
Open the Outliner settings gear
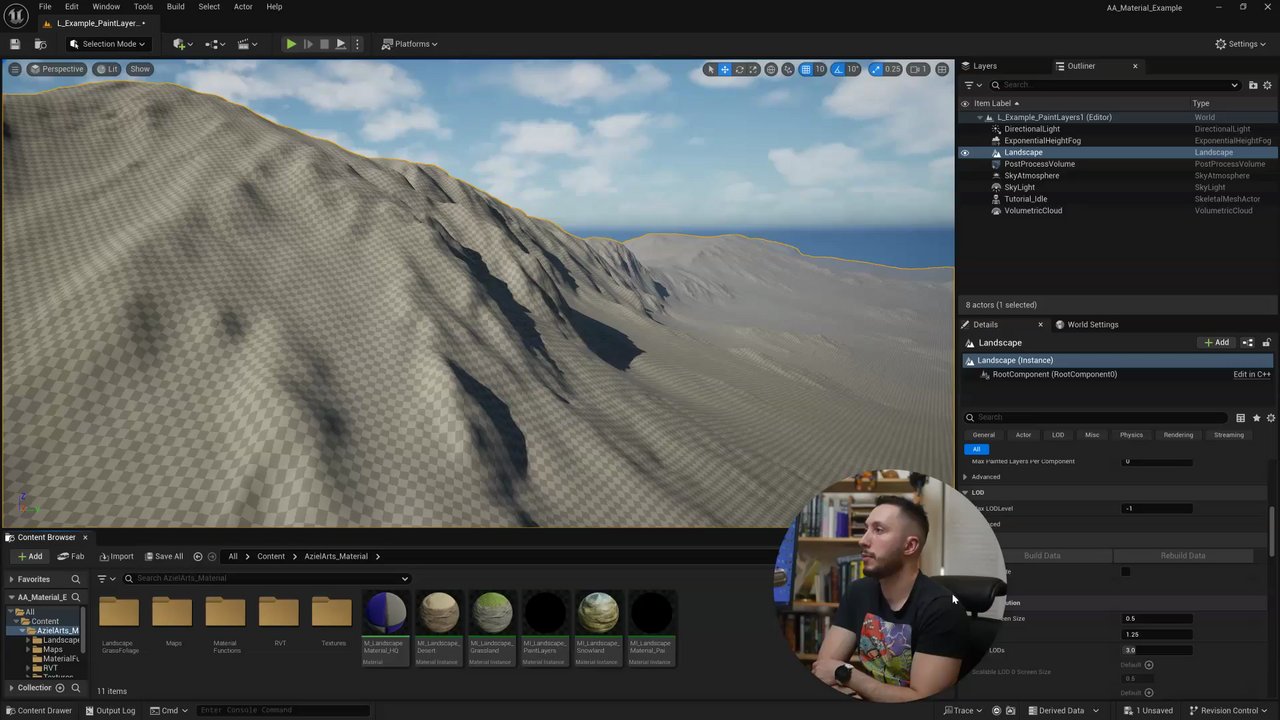[x=1269, y=85]
